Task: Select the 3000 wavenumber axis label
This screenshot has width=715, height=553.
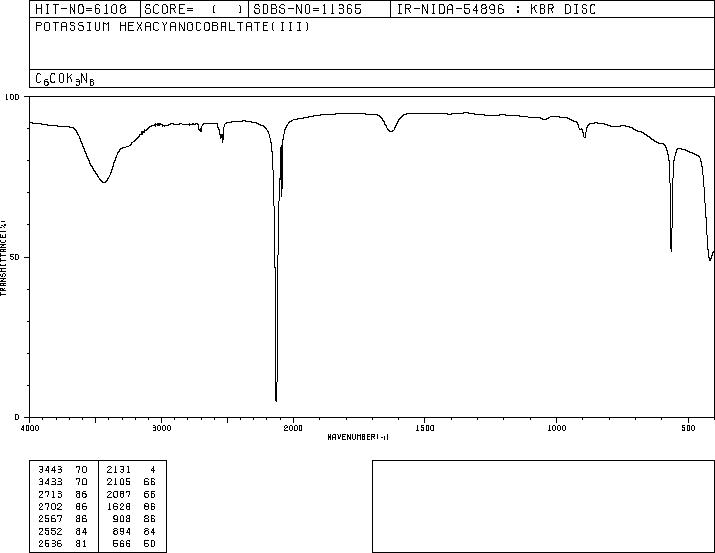Action: click(161, 428)
